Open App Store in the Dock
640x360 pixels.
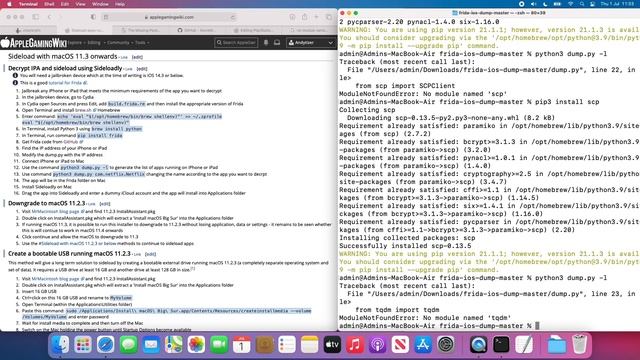click(423, 344)
